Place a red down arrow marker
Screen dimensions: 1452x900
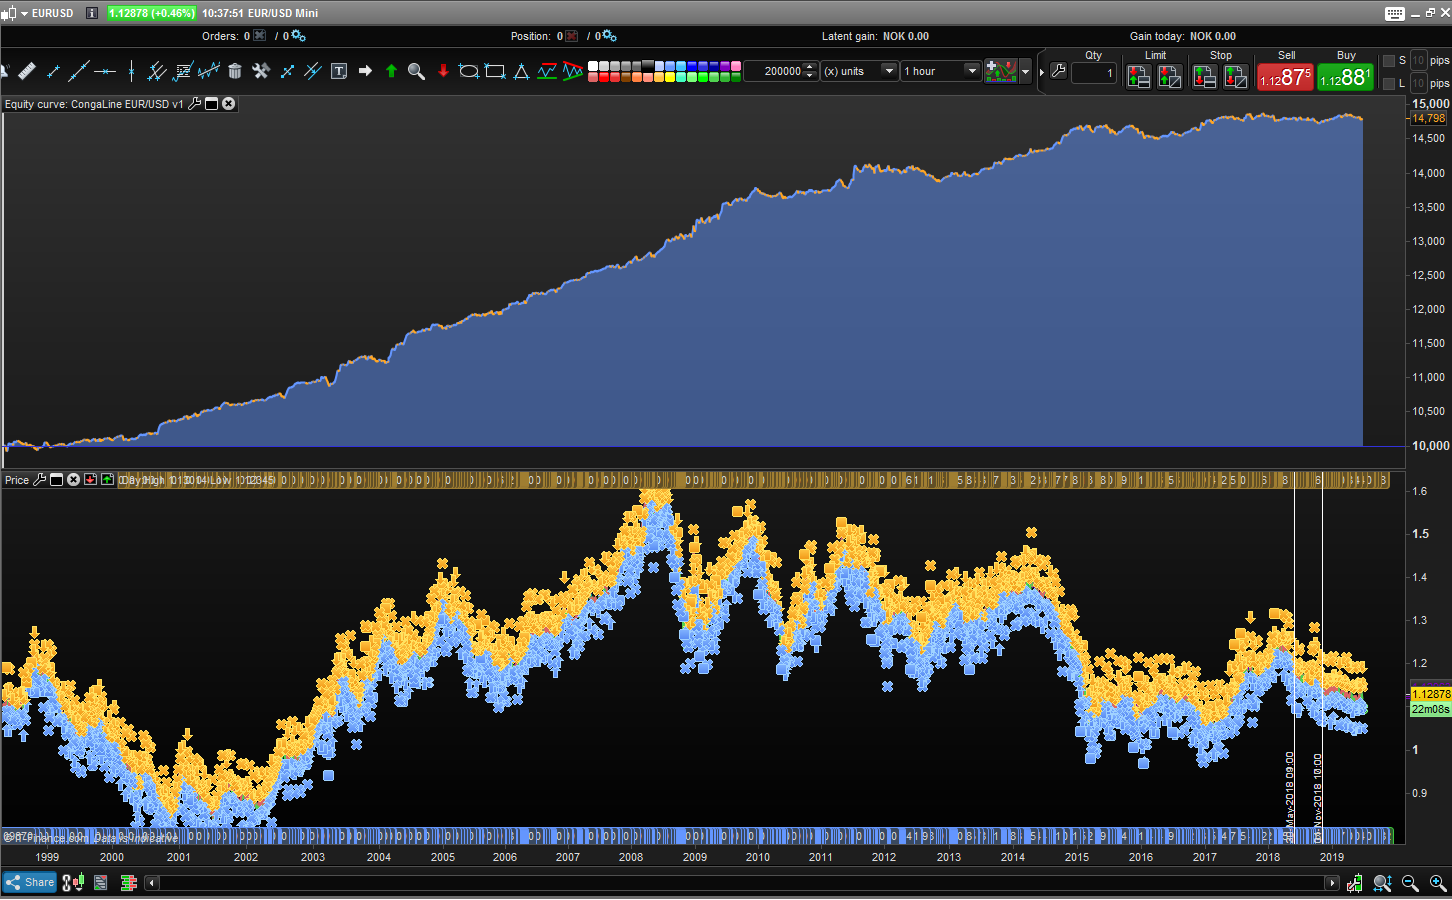[443, 71]
